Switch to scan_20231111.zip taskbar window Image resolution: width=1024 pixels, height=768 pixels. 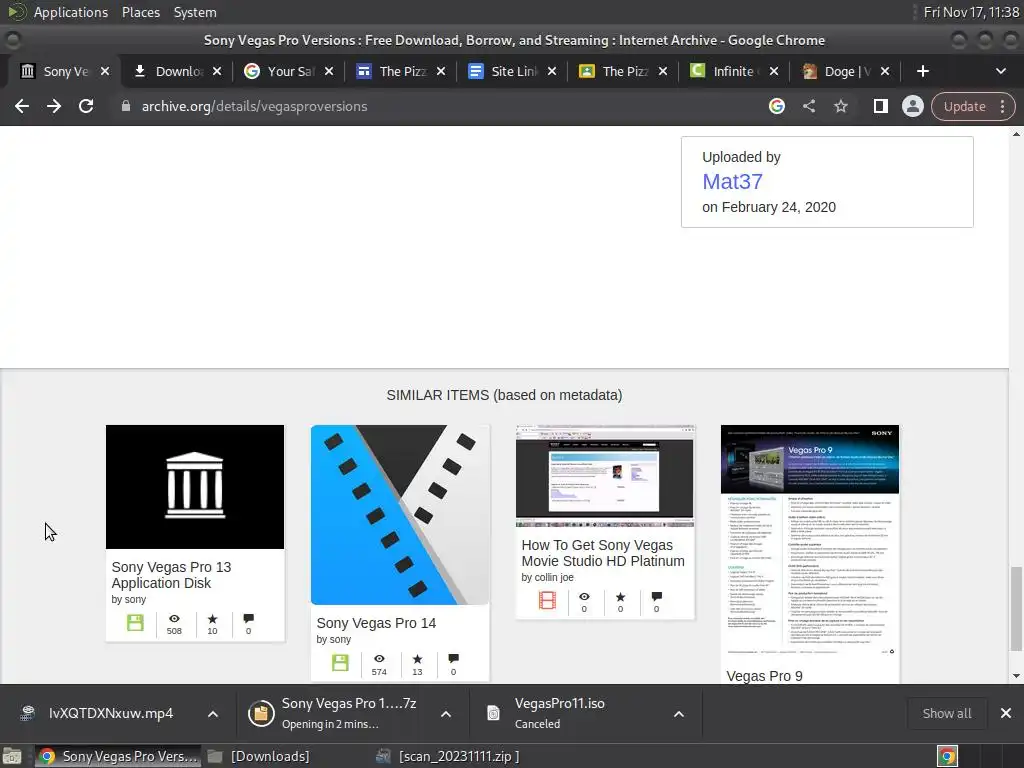[449, 756]
